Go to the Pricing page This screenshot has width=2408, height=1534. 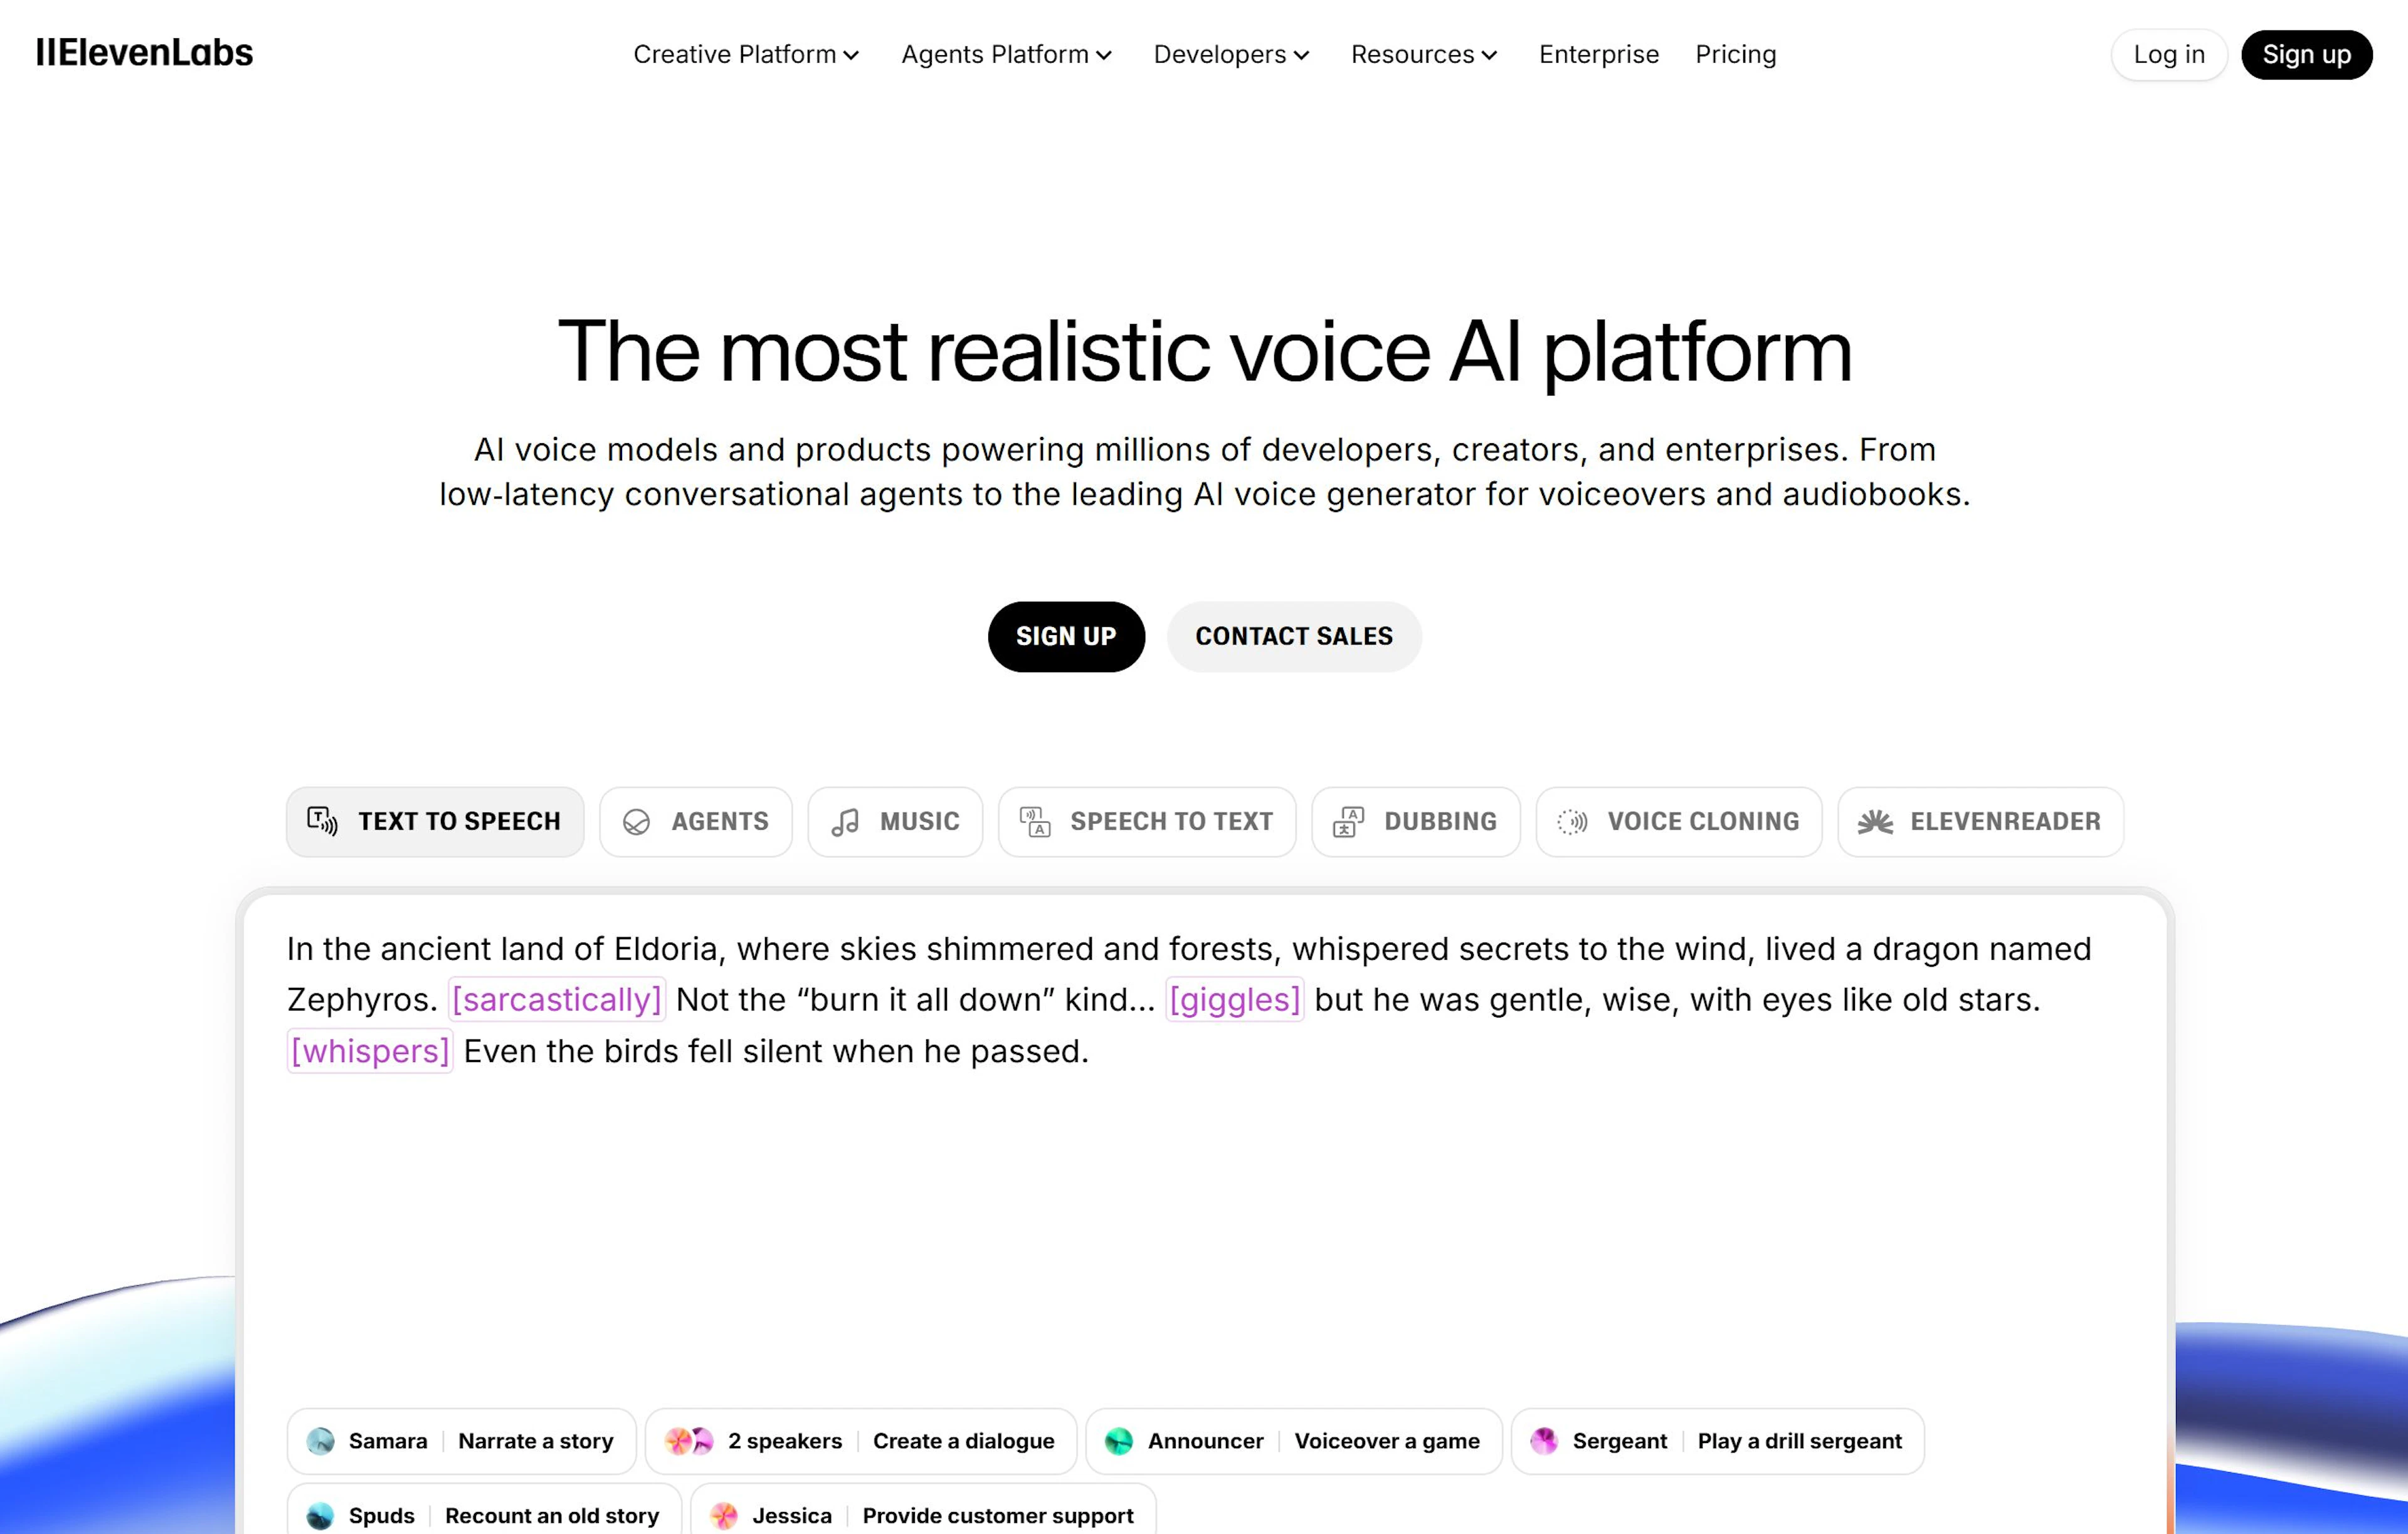[x=1735, y=54]
